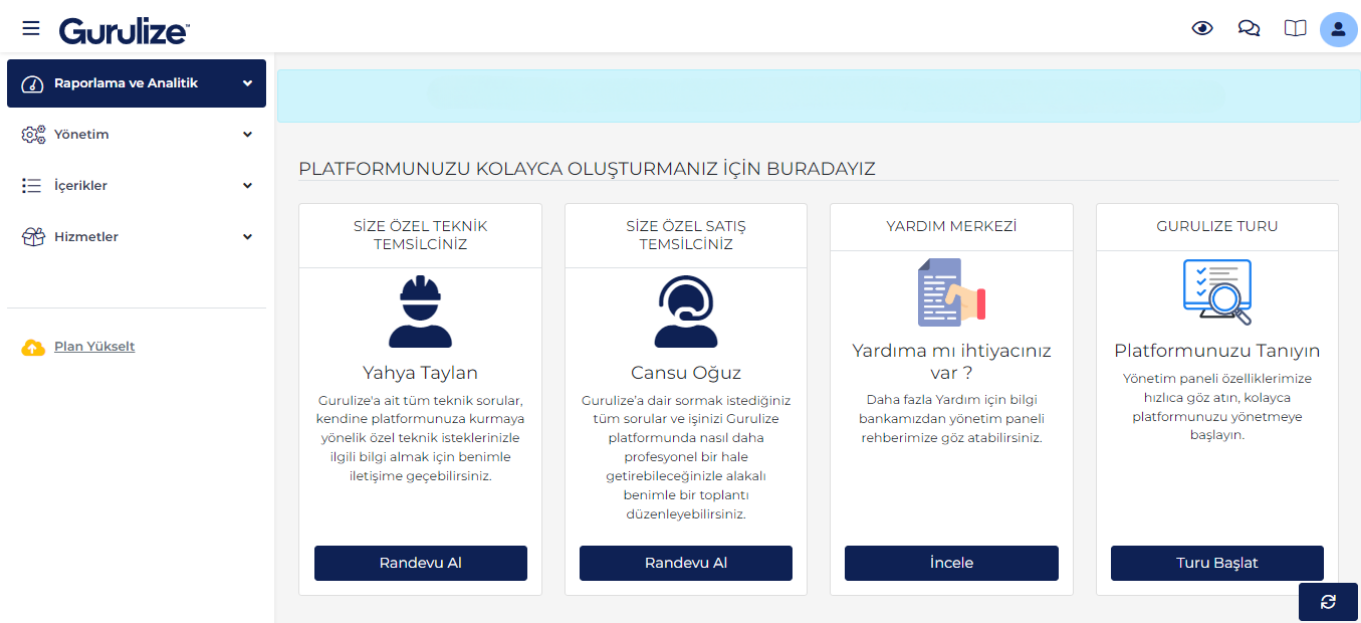Viewport: 1361px width, 623px height.
Task: Click the Plan Yükselt cloud icon
Action: (33, 347)
